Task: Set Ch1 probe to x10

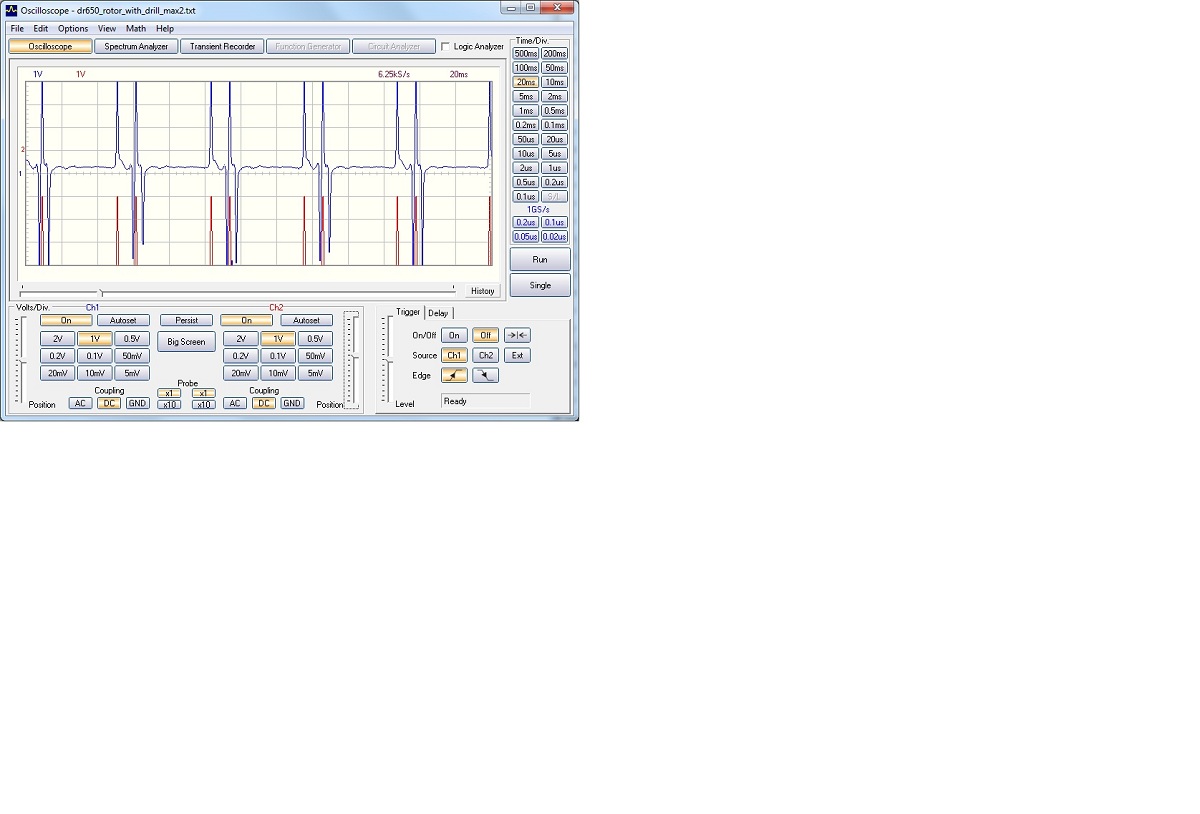Action: pyautogui.click(x=169, y=404)
